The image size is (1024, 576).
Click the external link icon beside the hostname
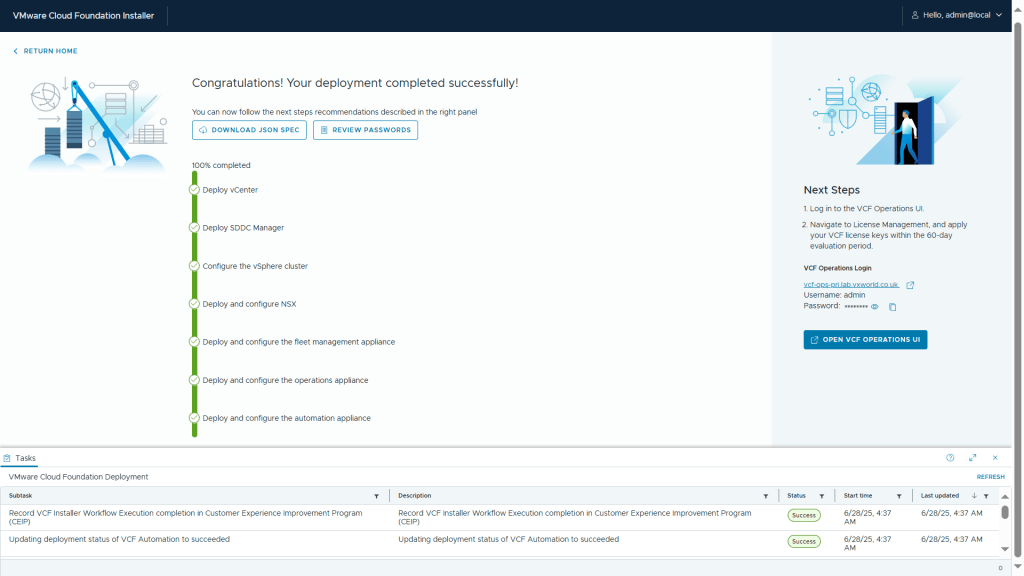910,285
